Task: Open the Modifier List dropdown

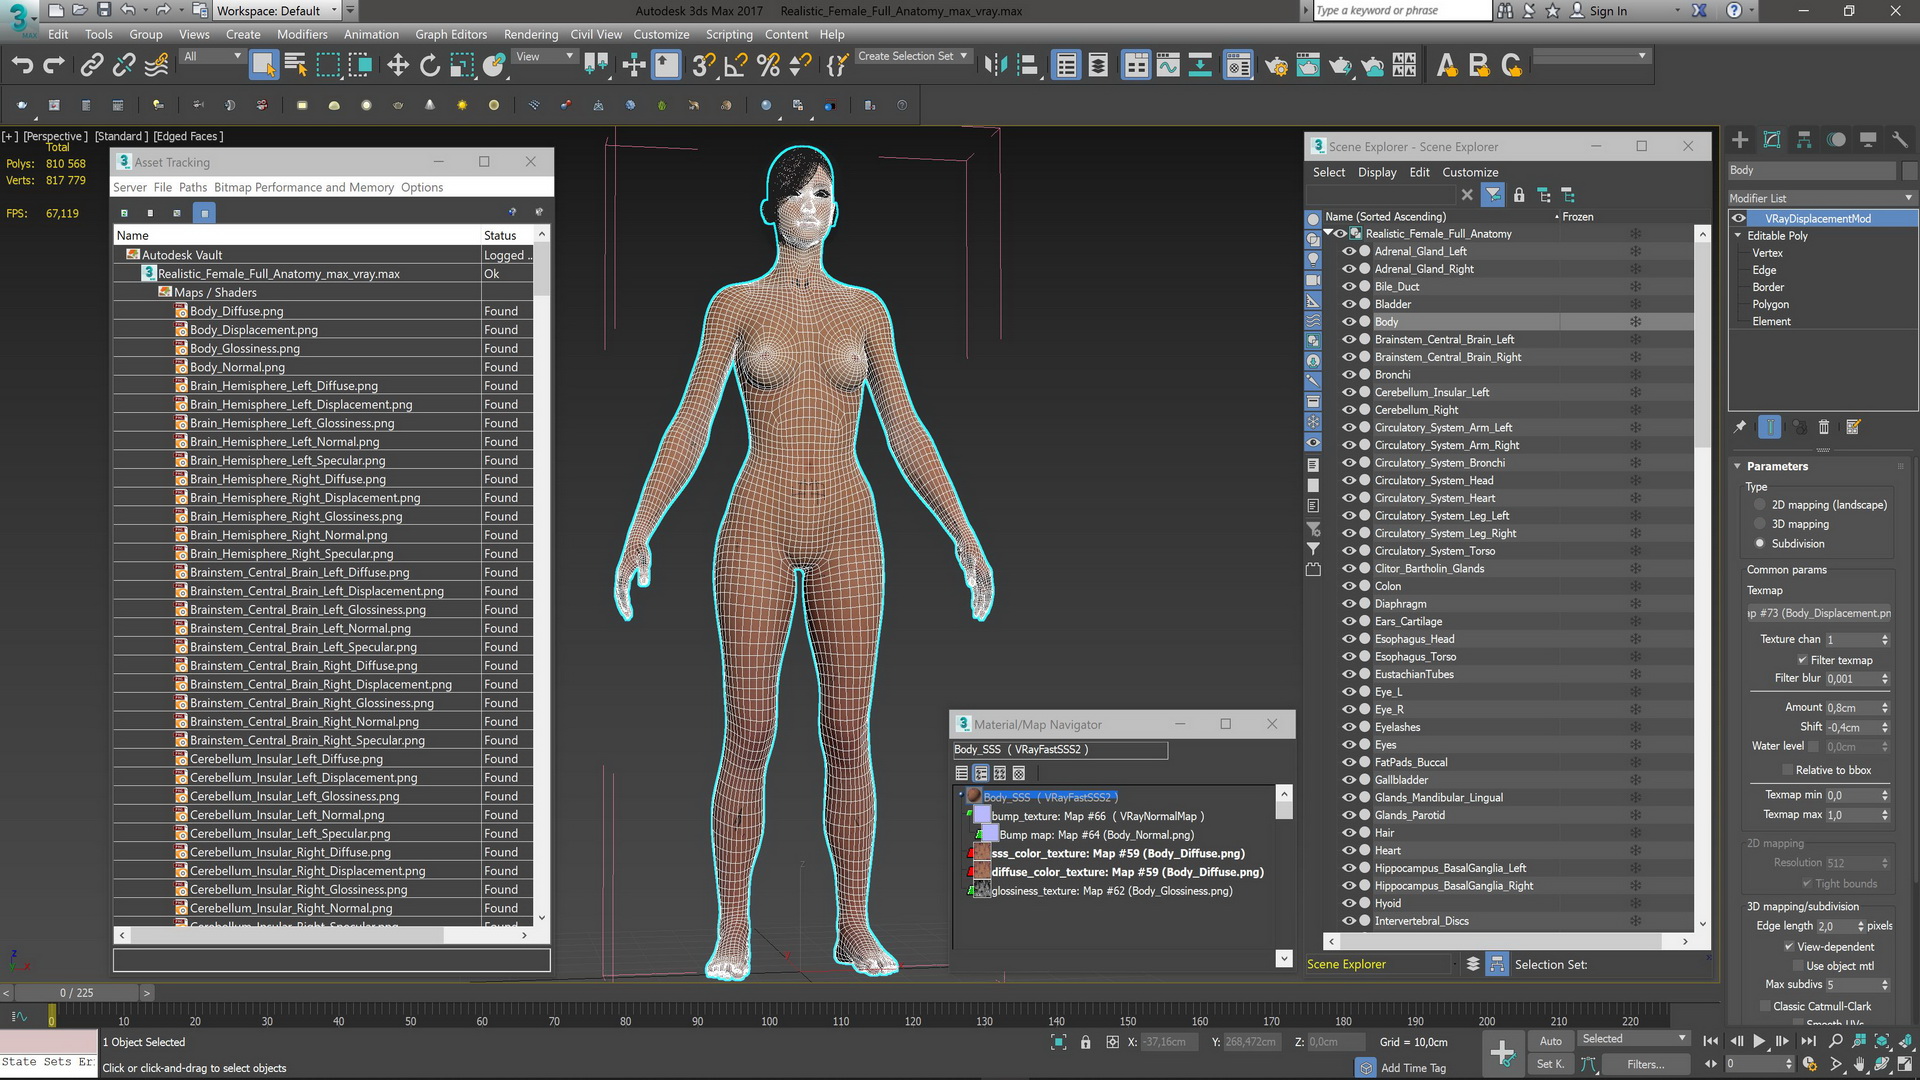Action: point(1822,198)
